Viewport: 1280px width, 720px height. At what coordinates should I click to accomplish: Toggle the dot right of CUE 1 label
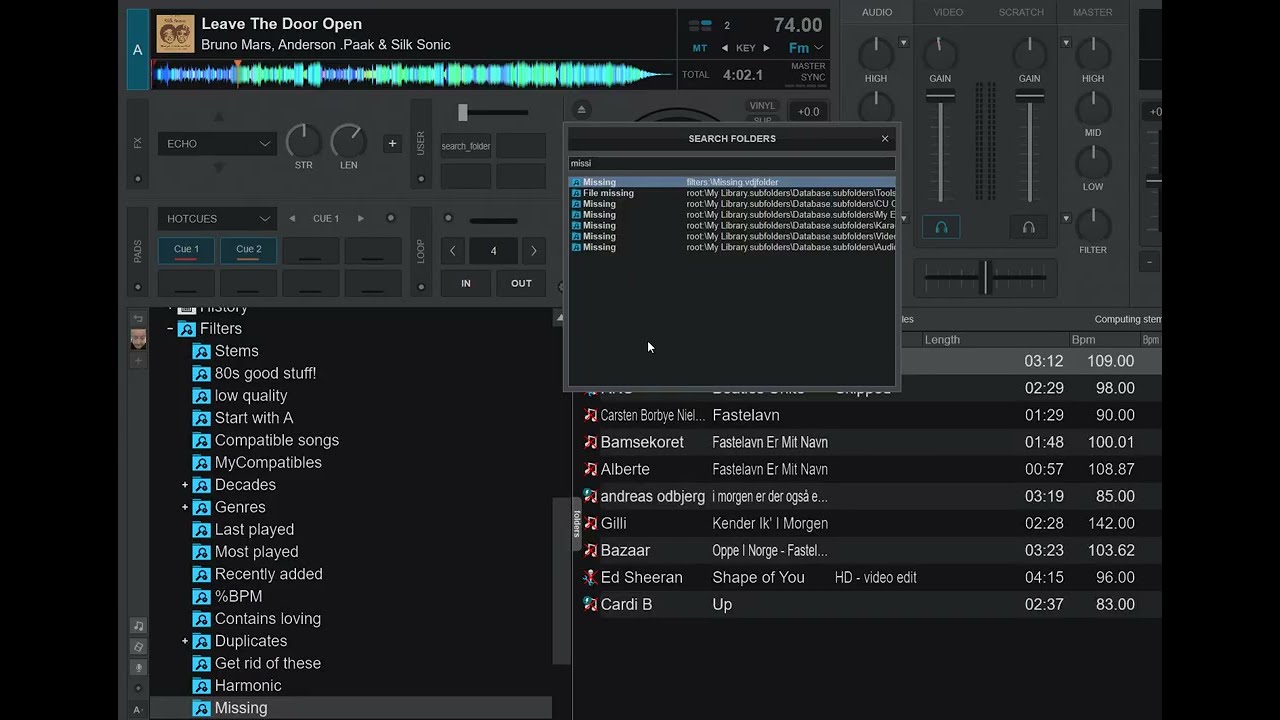pos(391,218)
